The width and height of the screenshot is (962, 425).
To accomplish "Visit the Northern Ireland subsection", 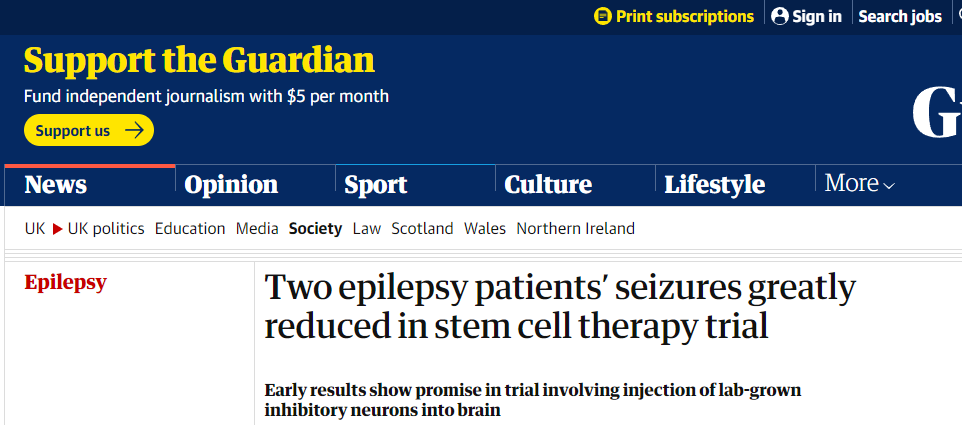I will [x=575, y=228].
